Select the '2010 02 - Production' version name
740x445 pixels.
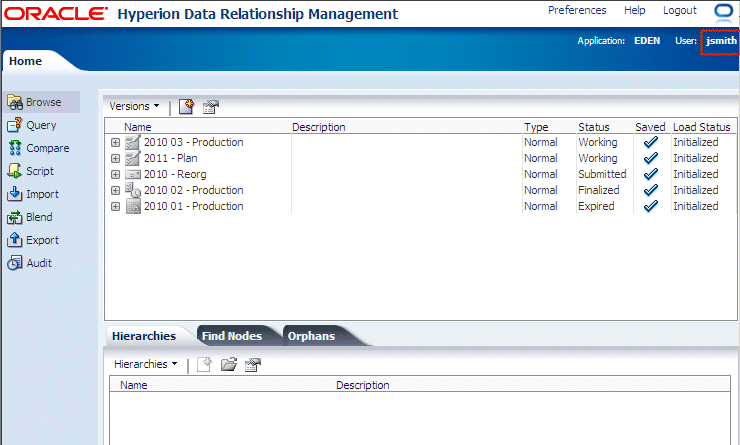[x=193, y=190]
